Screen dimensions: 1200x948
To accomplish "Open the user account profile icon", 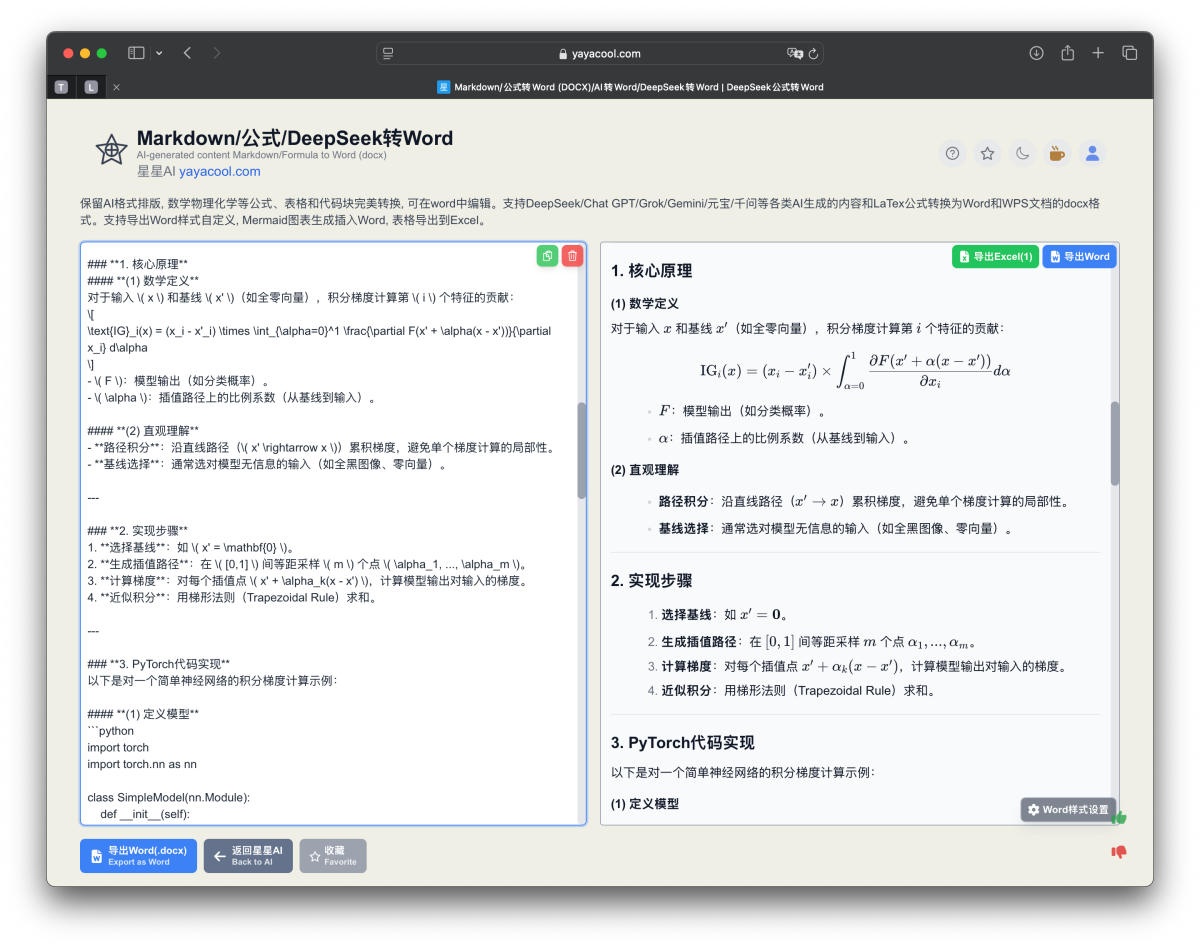I will click(1092, 153).
